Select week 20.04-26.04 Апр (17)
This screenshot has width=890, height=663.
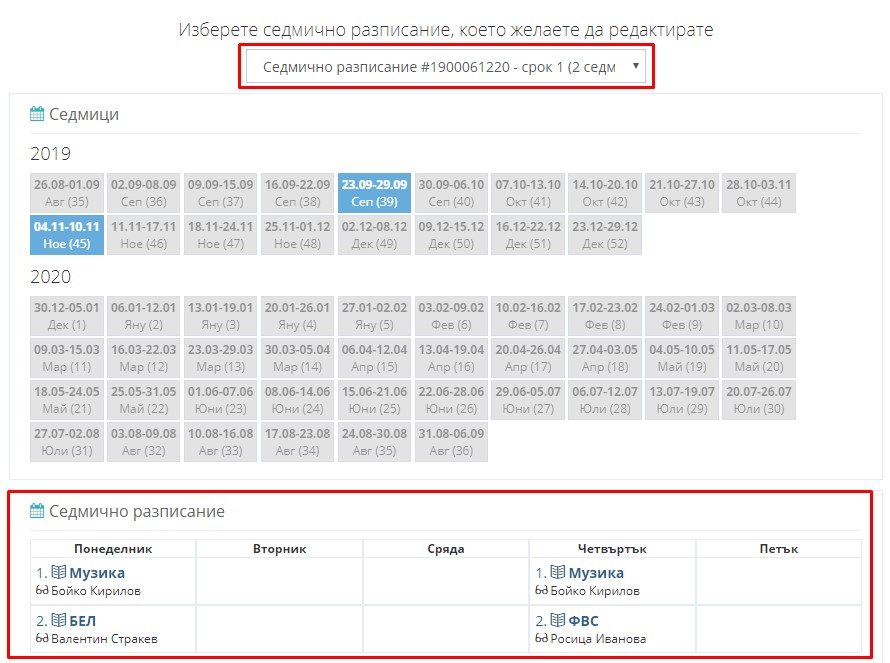pyautogui.click(x=528, y=358)
